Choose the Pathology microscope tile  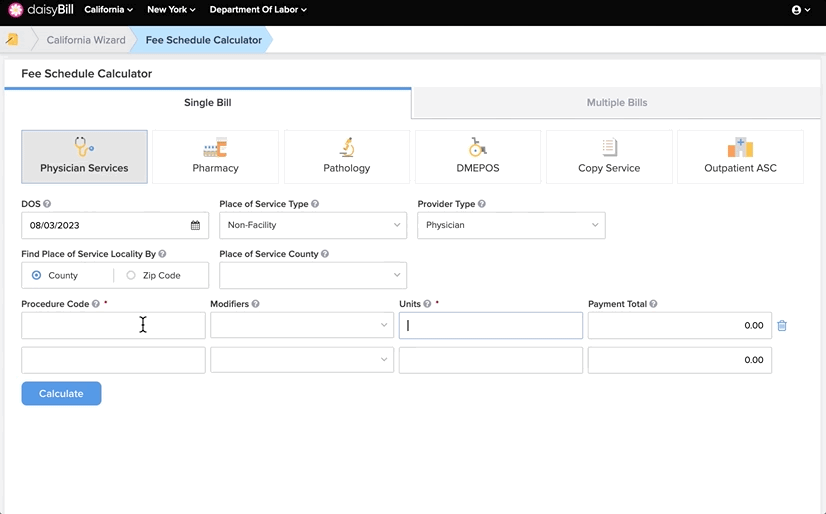point(347,157)
